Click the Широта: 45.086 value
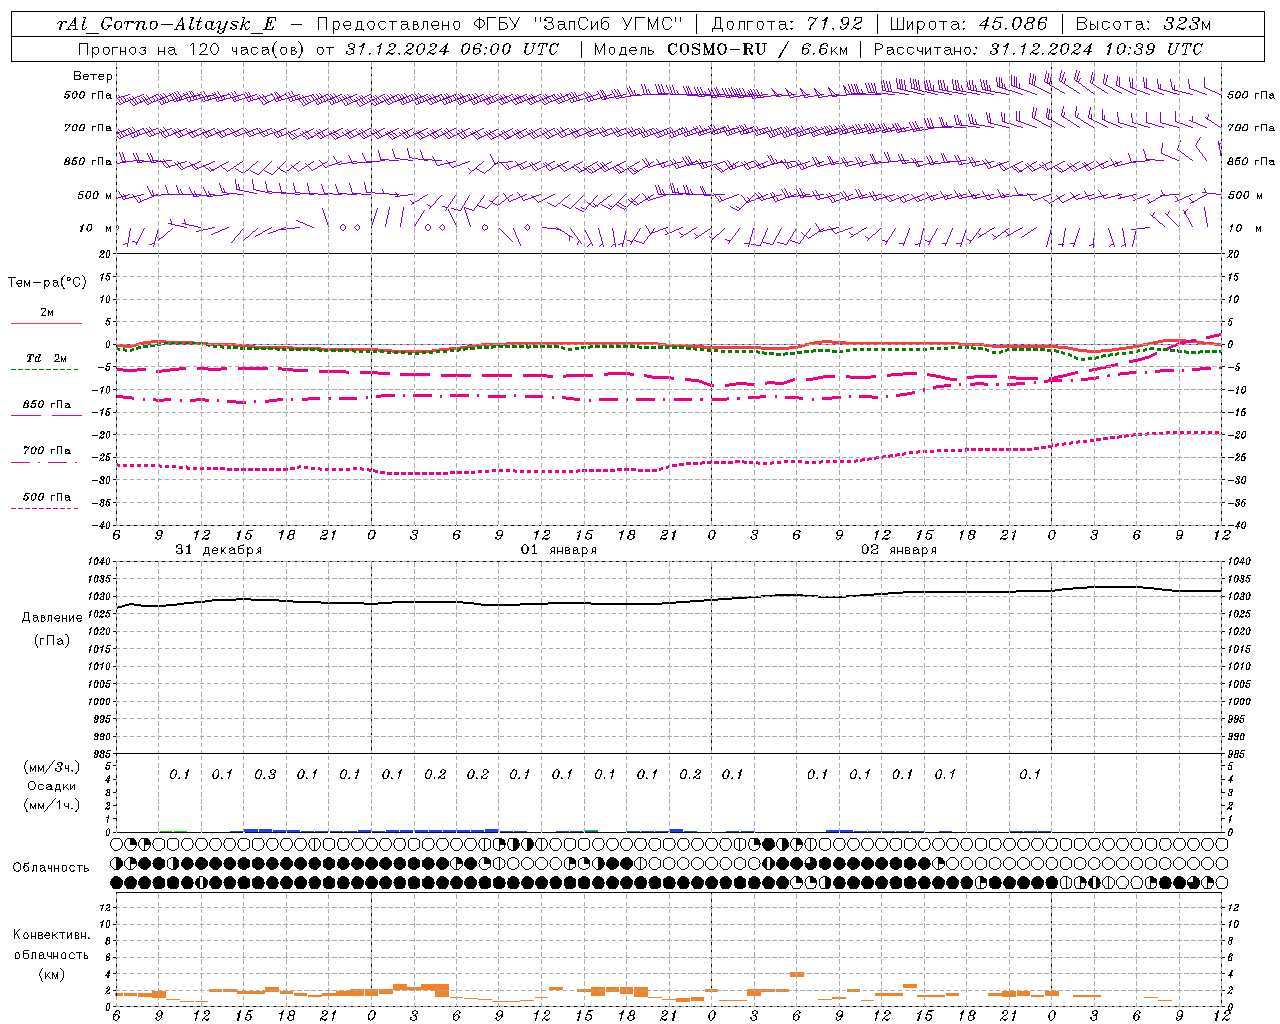This screenshot has width=1280, height=1024. pos(968,24)
